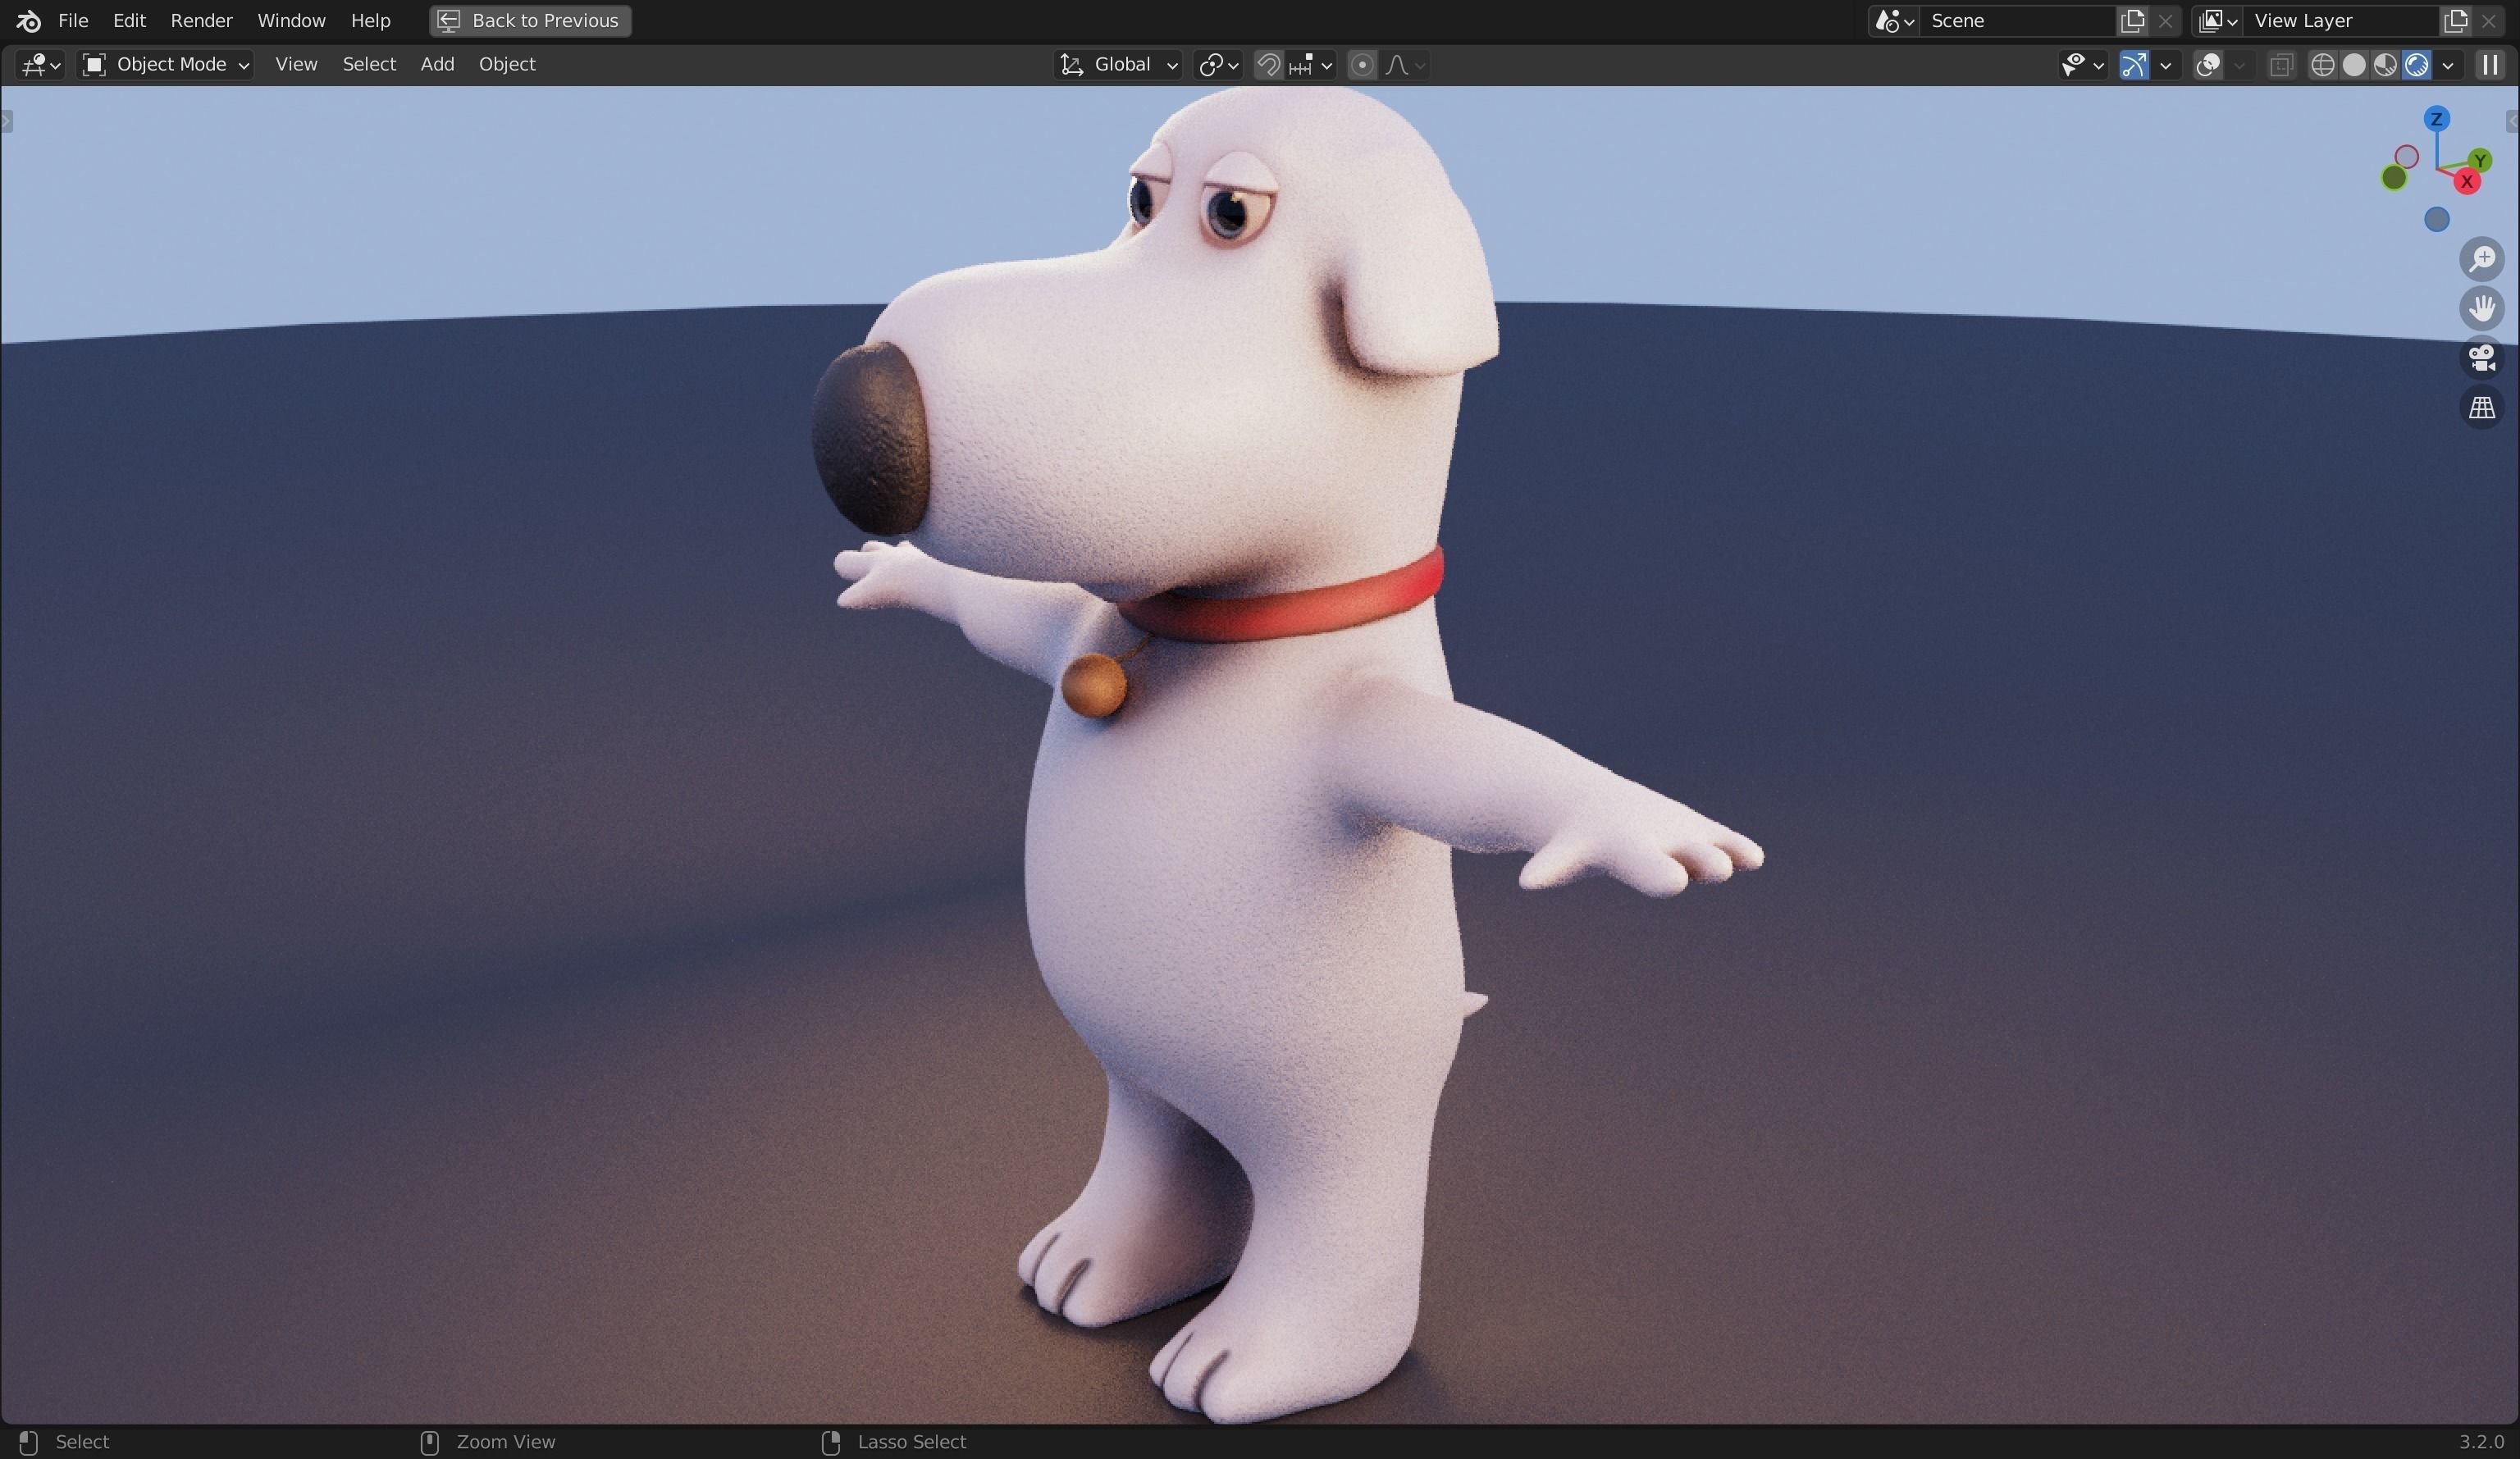Toggle the snap magnet icon
The width and height of the screenshot is (2520, 1459).
(x=1268, y=65)
